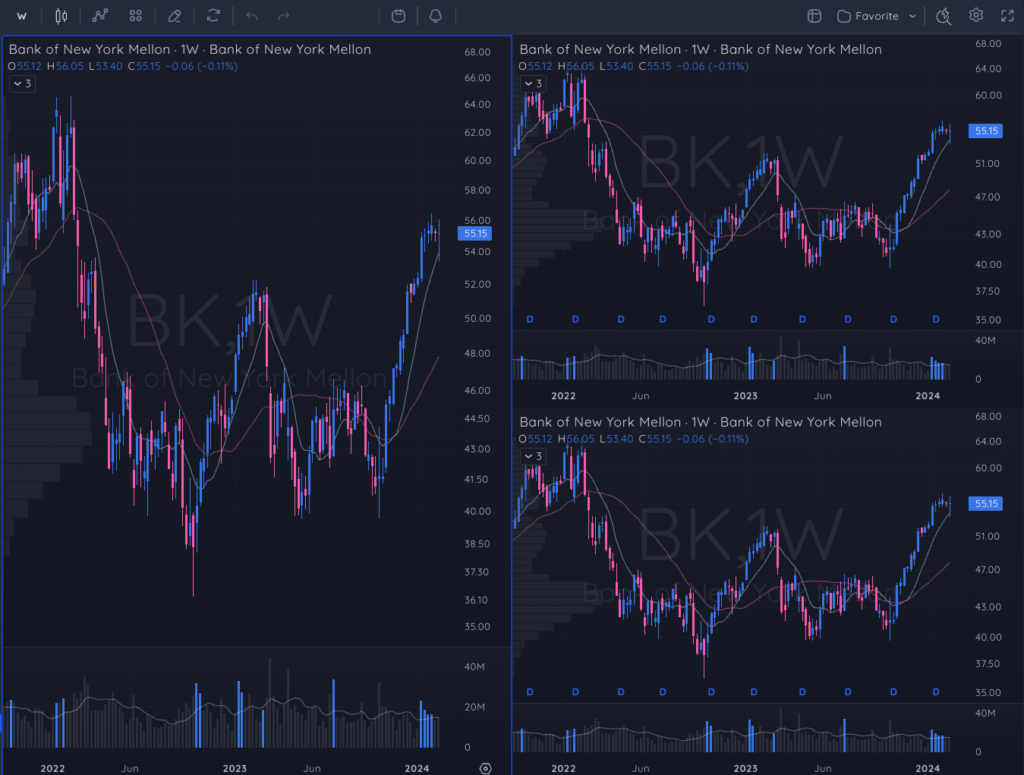Click 2022 on top-right chart time axis
This screenshot has width=1024, height=775.
[563, 396]
